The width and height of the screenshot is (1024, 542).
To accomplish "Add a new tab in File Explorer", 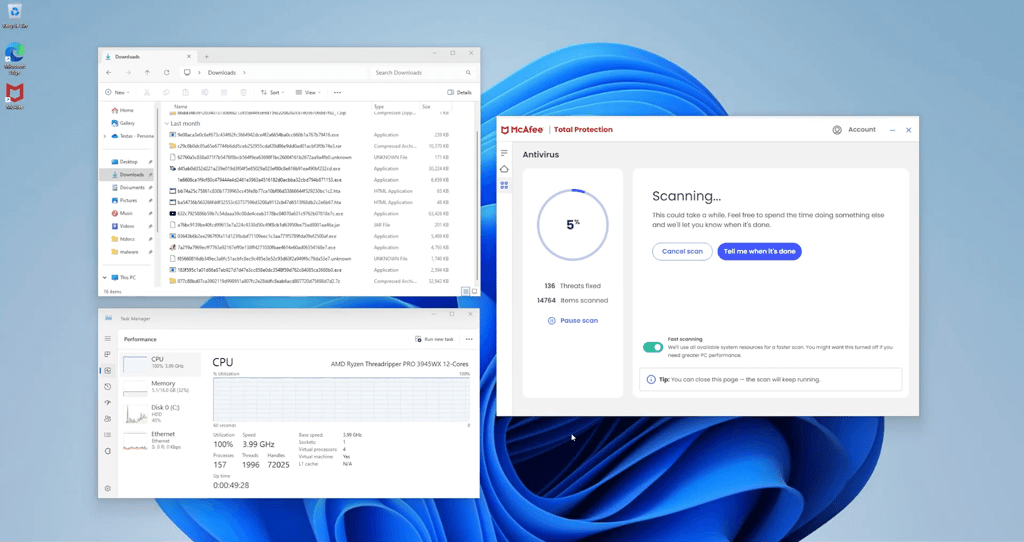I will click(206, 57).
